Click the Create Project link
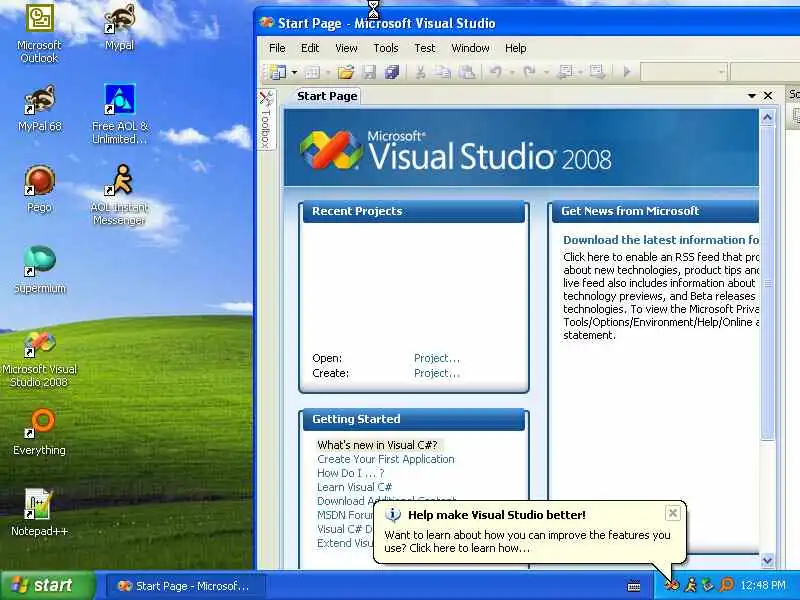800x600 pixels. (437, 373)
